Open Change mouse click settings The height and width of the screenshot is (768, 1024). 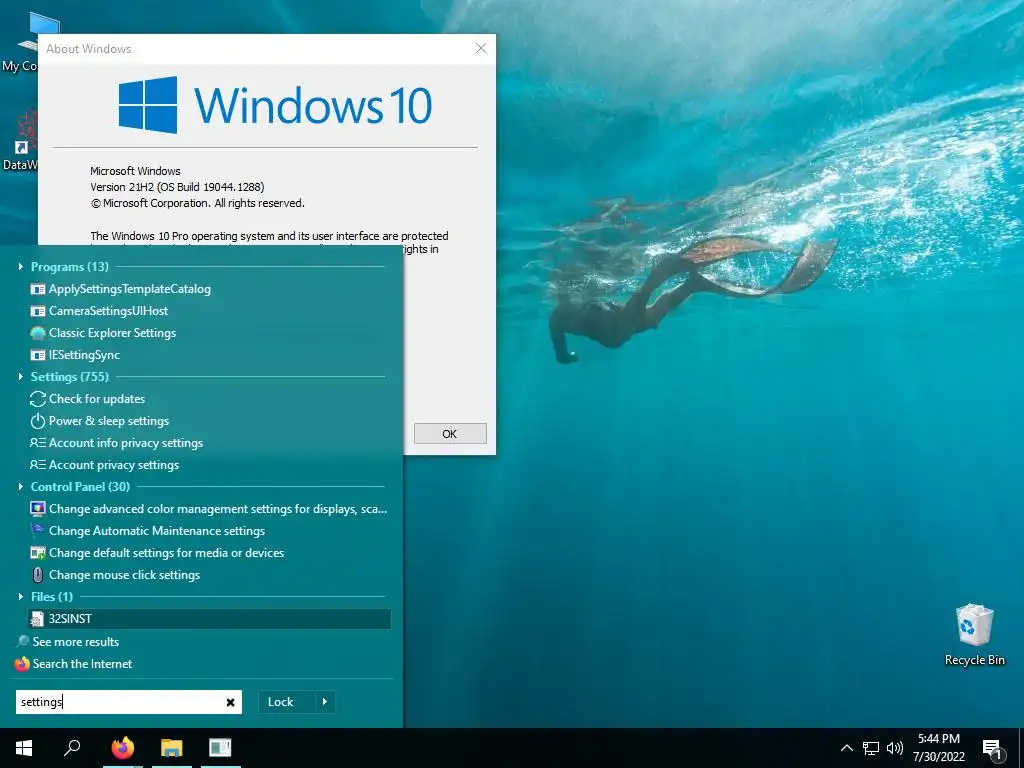coord(209,575)
